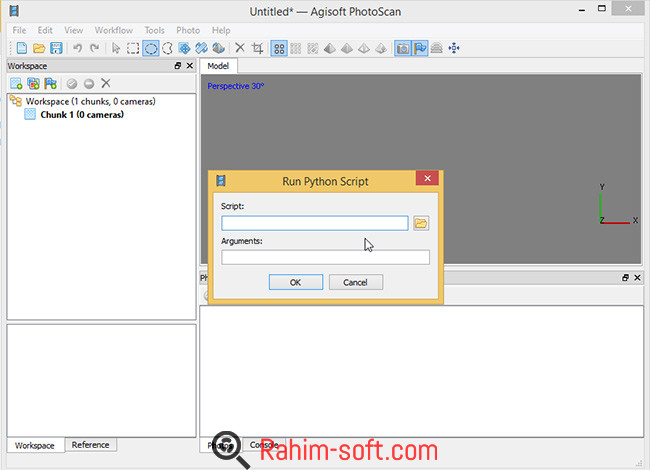Switch to Dense Cloud Classes view

pos(313,48)
